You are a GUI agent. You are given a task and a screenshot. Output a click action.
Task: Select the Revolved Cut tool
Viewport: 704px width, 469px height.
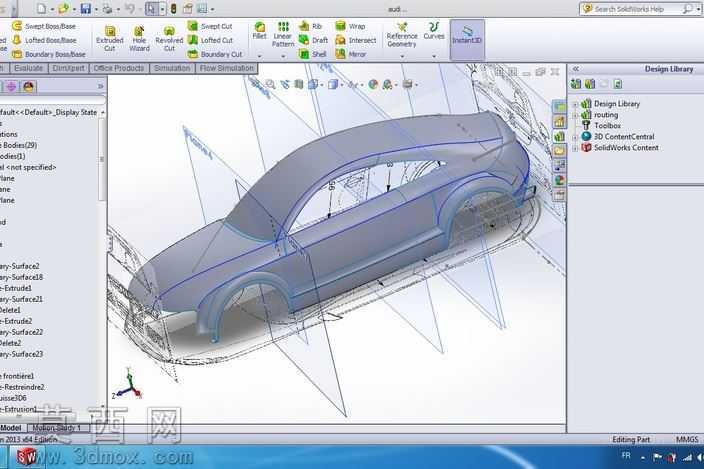[169, 39]
